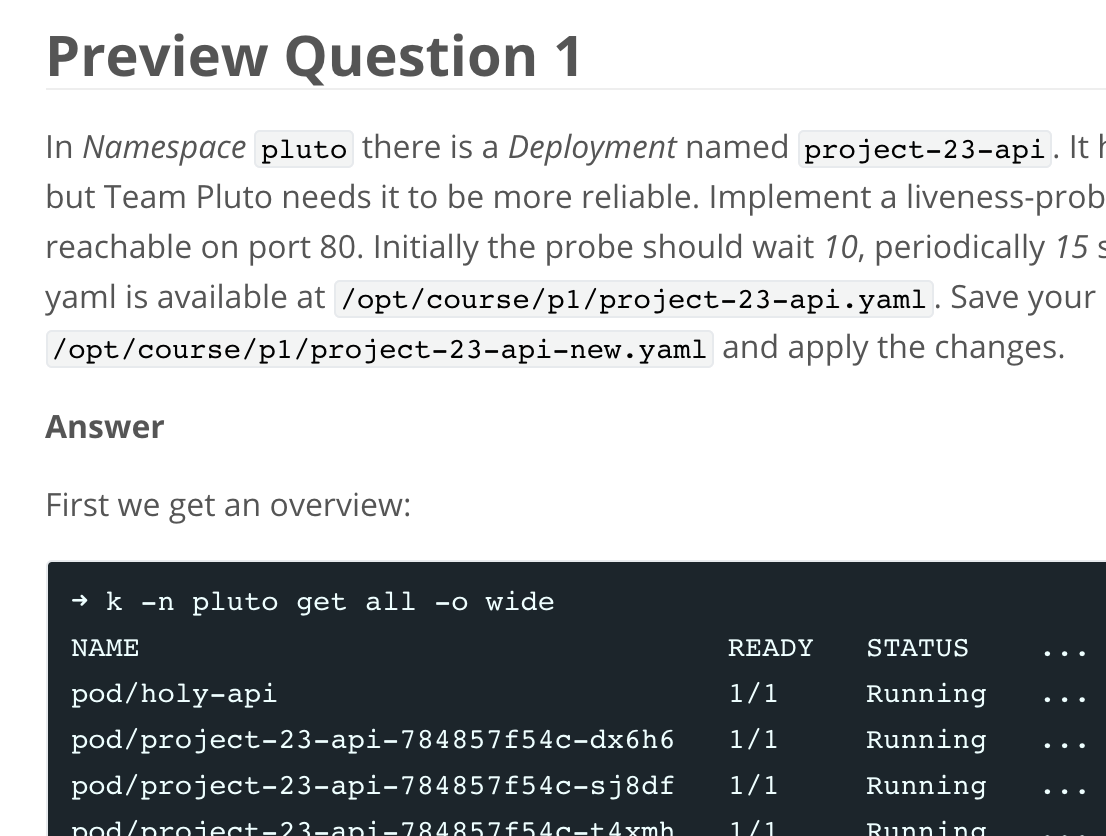The width and height of the screenshot is (1106, 836).
Task: Select the "project-23-api" code text in paragraph
Action: 924,149
